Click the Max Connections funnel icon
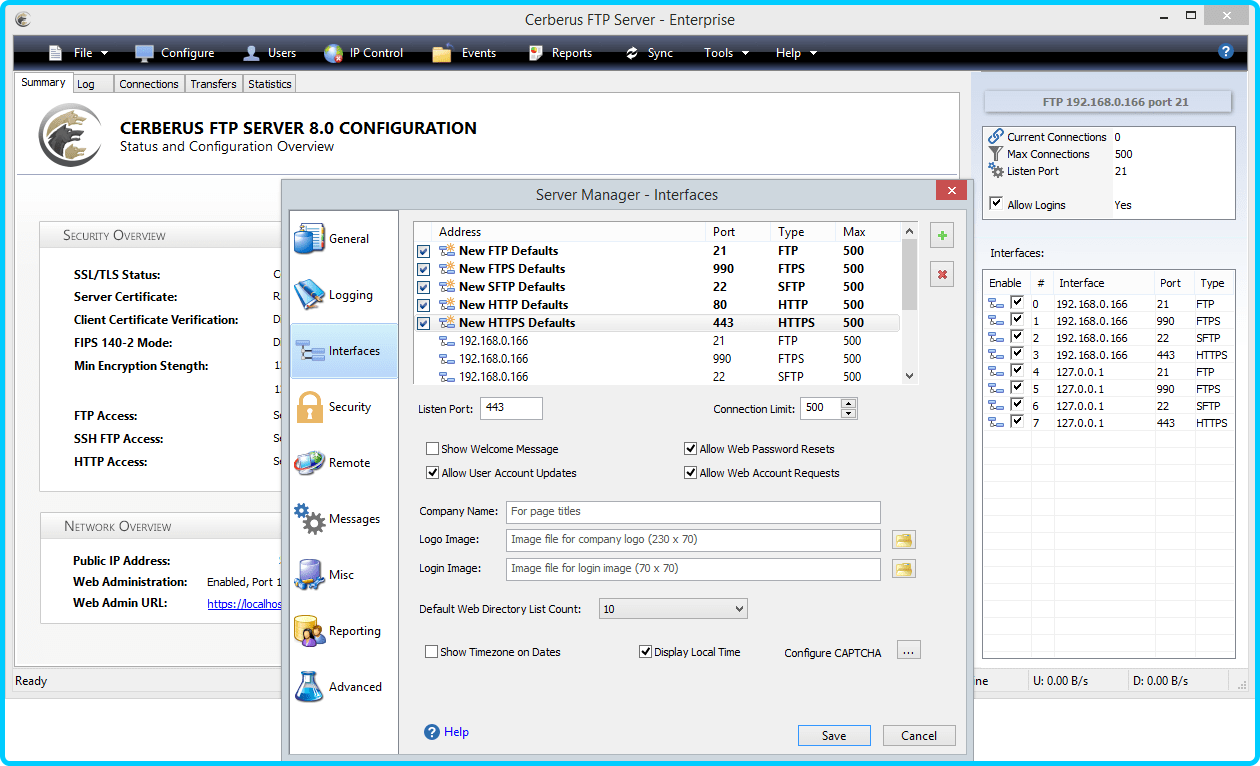Image resolution: width=1260 pixels, height=766 pixels. [x=996, y=153]
